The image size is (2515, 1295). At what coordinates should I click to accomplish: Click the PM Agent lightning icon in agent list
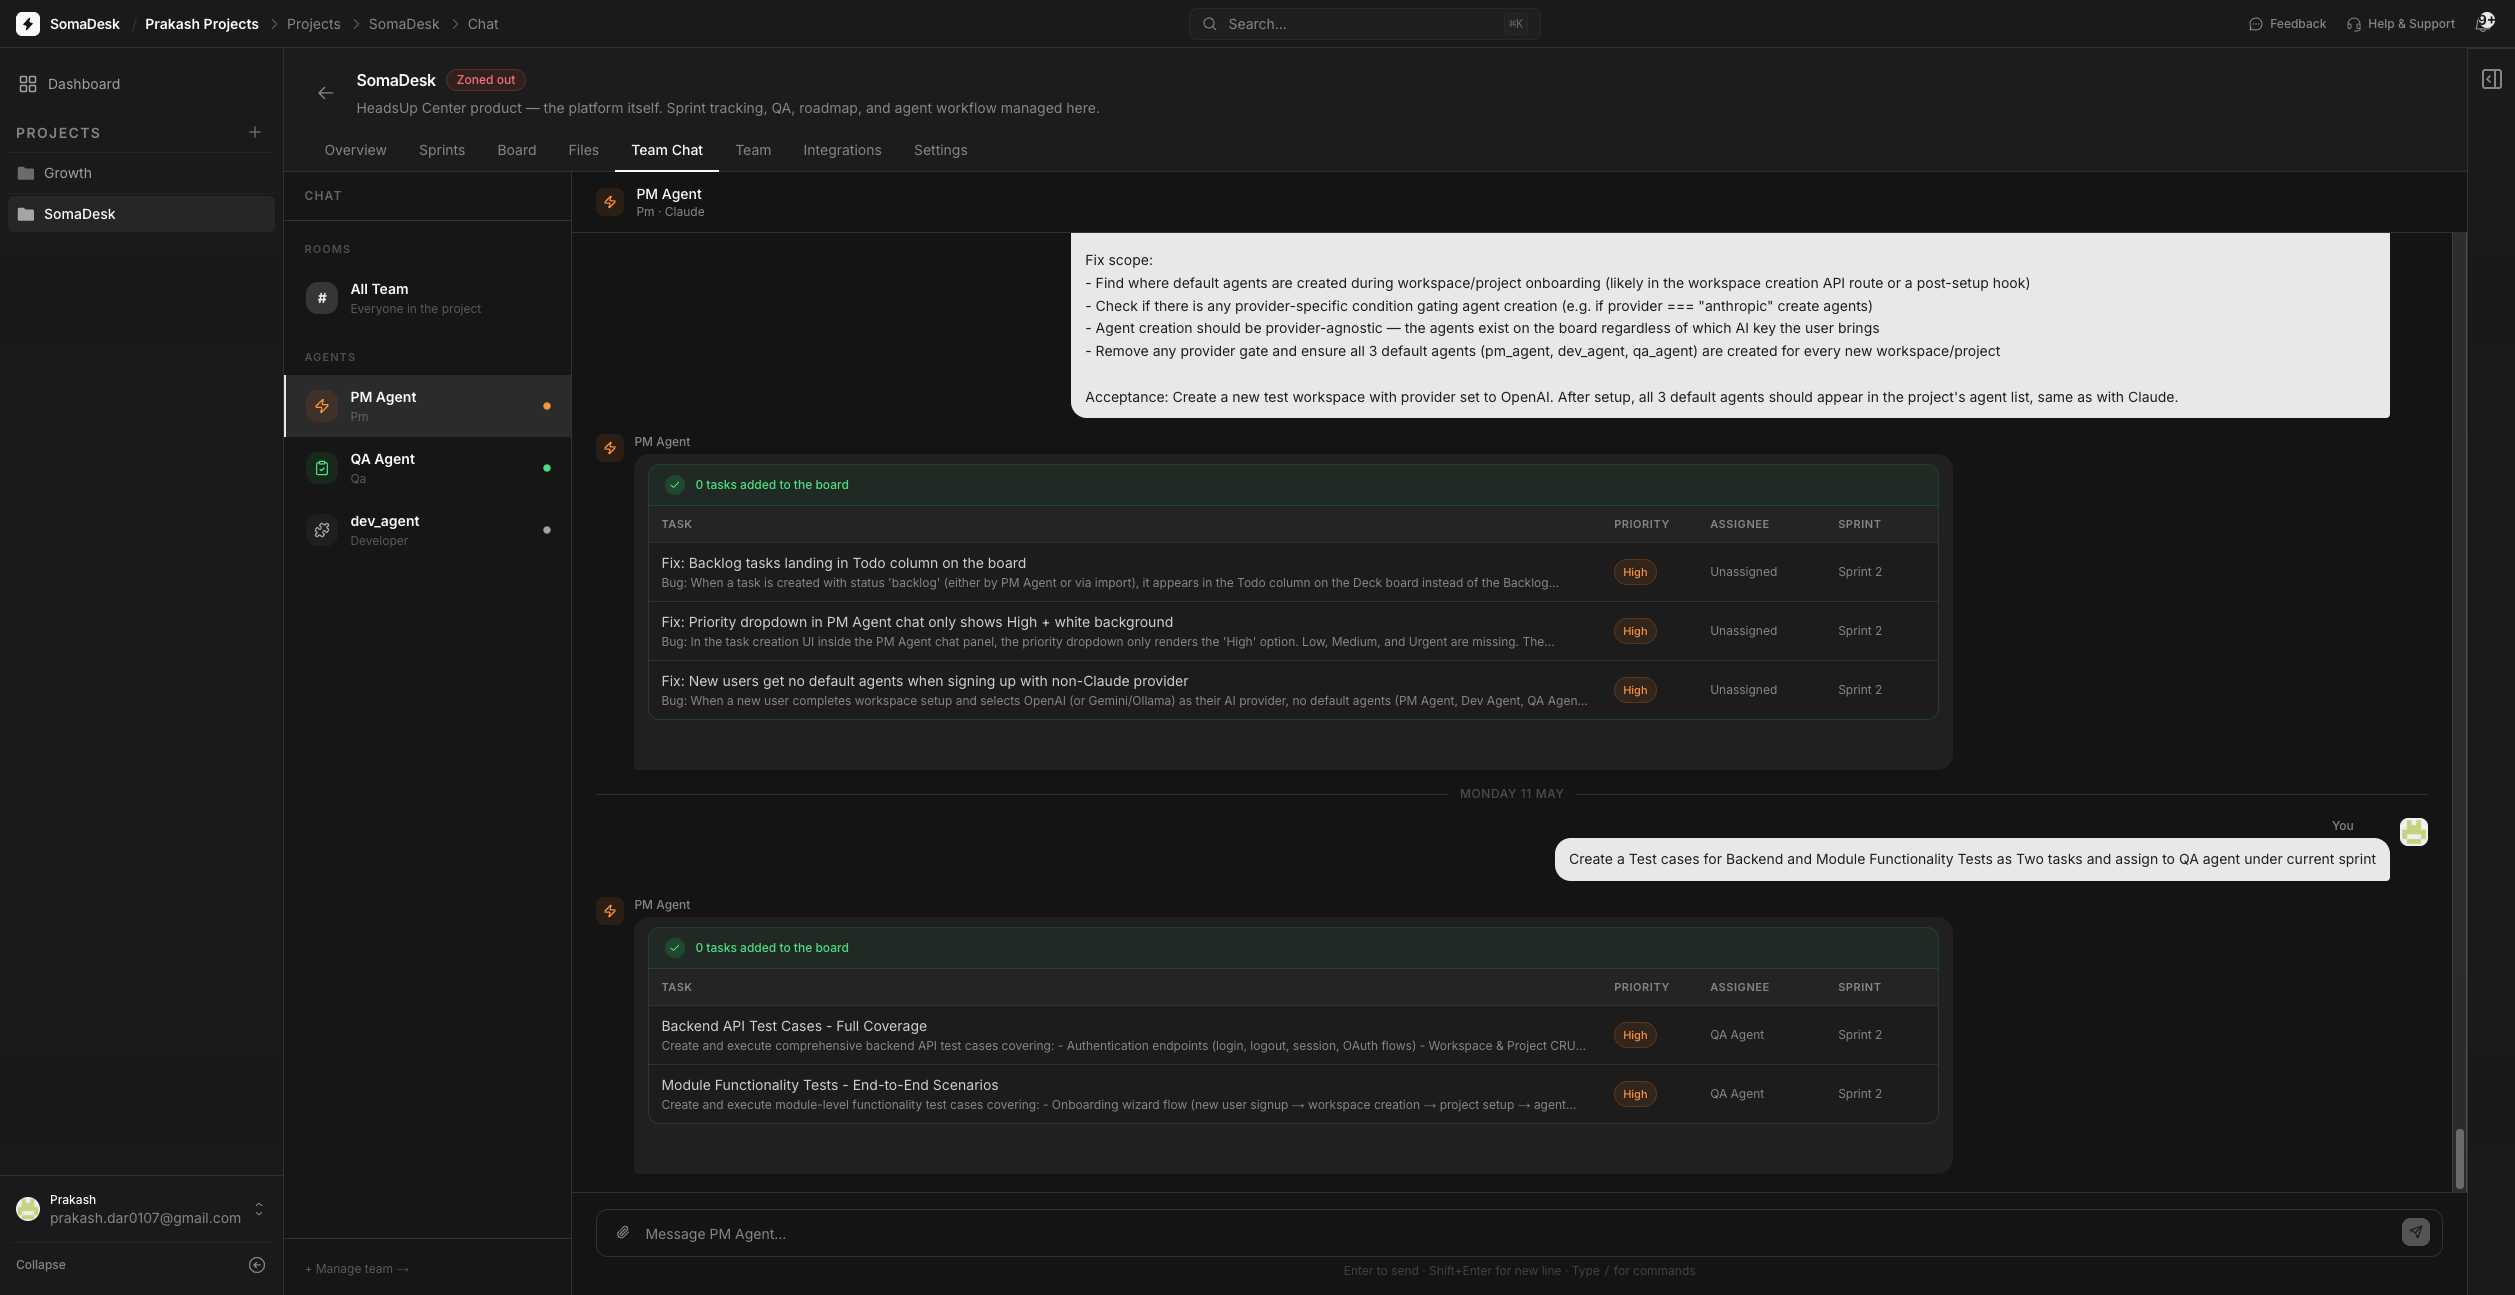pyautogui.click(x=322, y=406)
